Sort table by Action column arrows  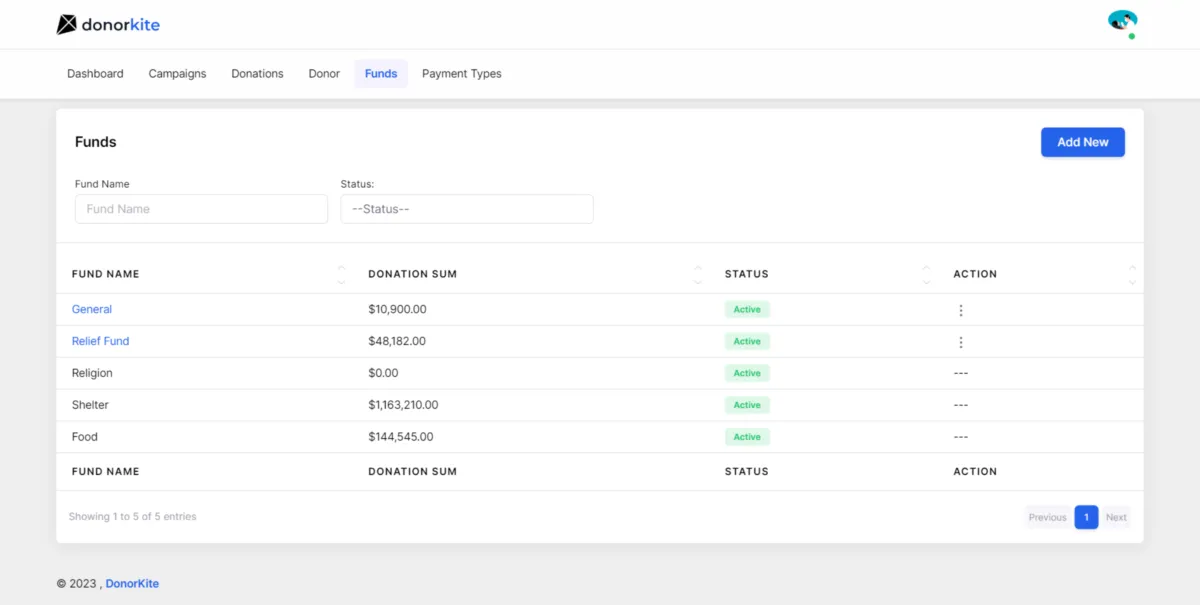pos(1132,274)
